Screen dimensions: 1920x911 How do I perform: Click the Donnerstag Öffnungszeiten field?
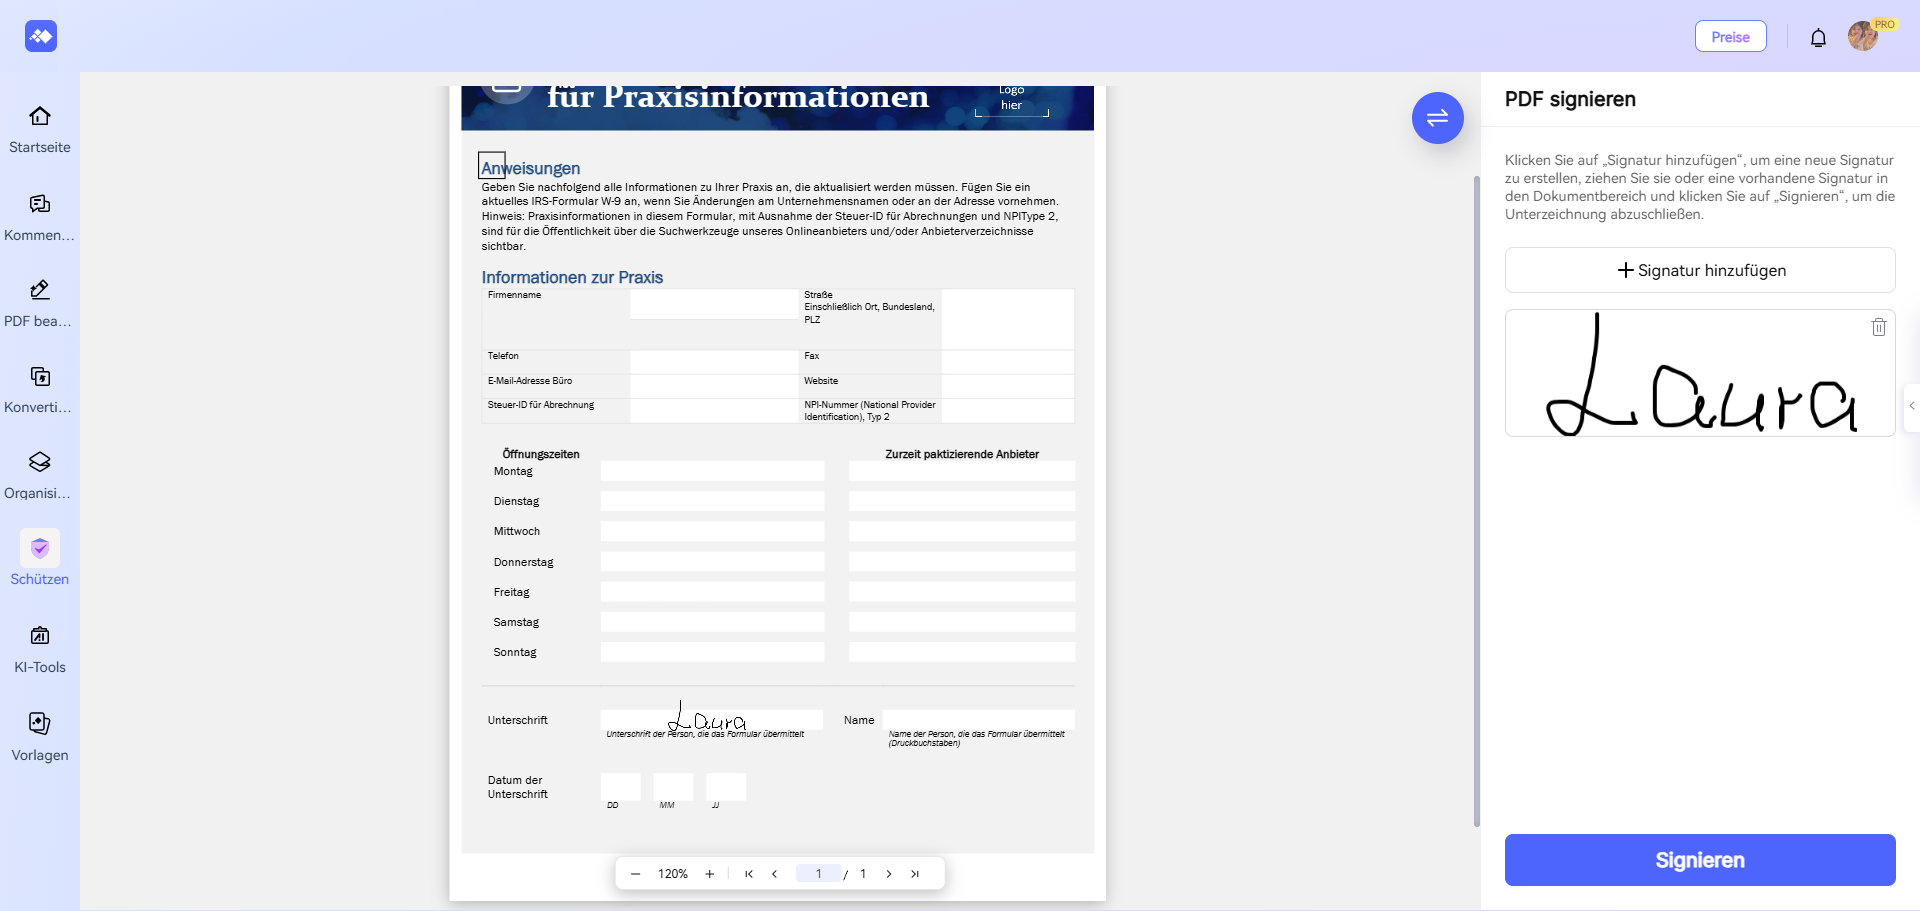point(712,562)
